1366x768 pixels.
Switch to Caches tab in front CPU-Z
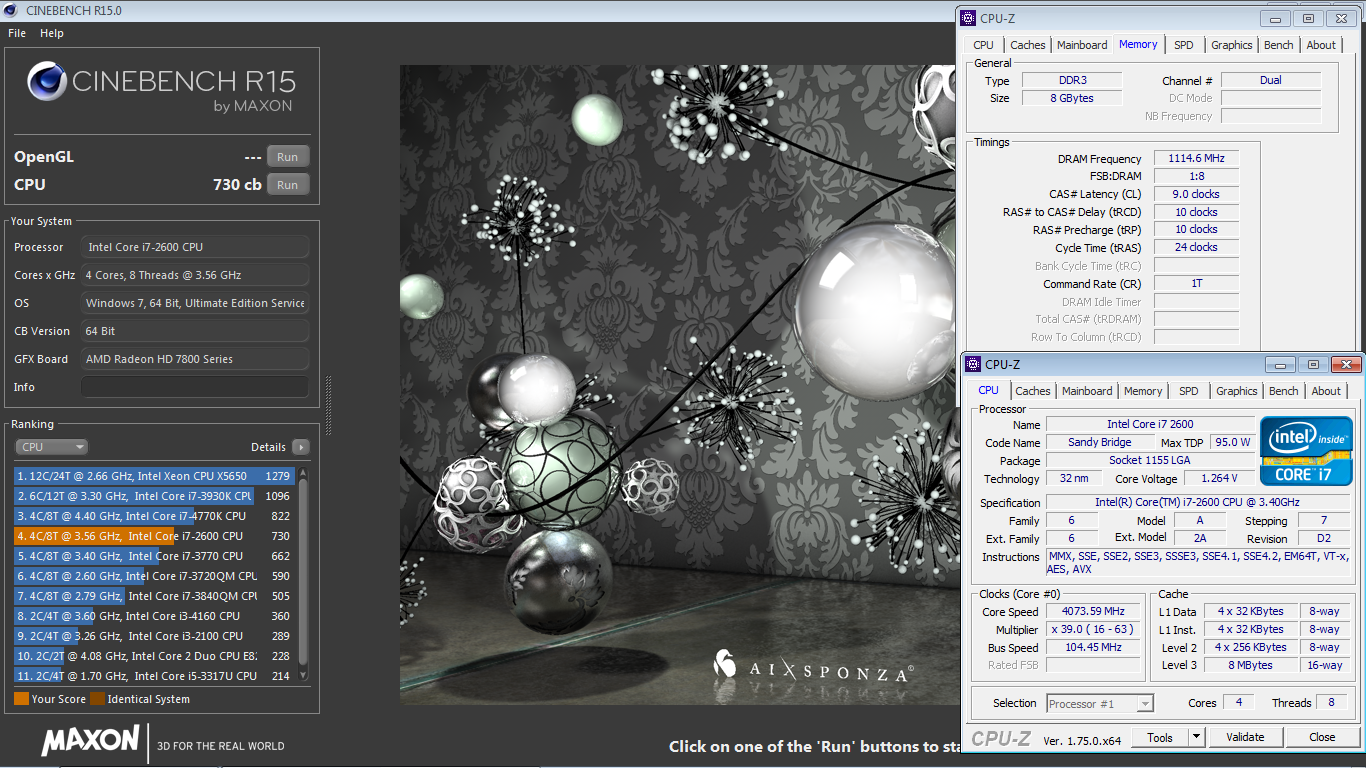[x=1033, y=391]
